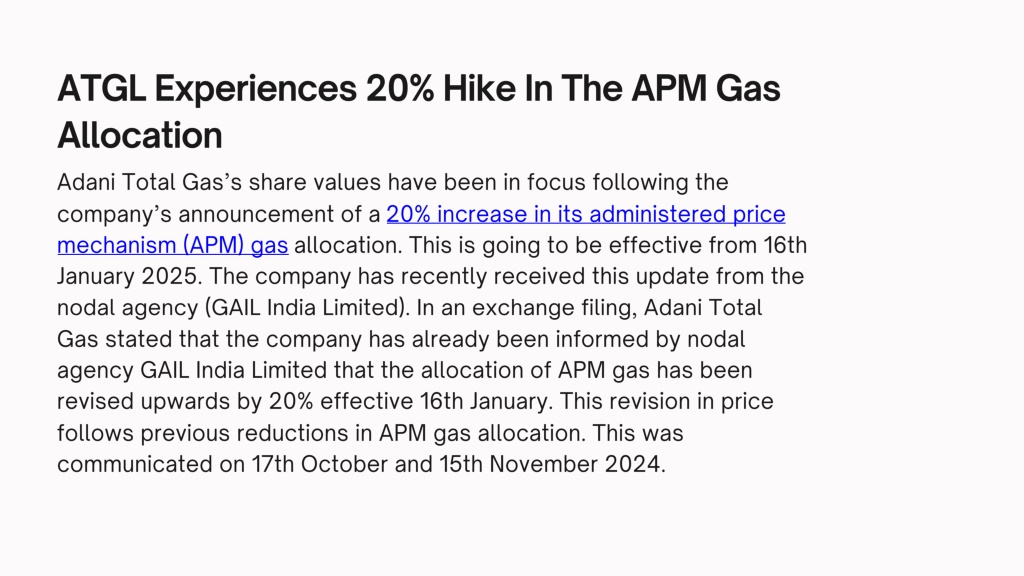The height and width of the screenshot is (576, 1024).
Task: Click the words 'nodal agency' before the parenthesis
Action: point(127,308)
